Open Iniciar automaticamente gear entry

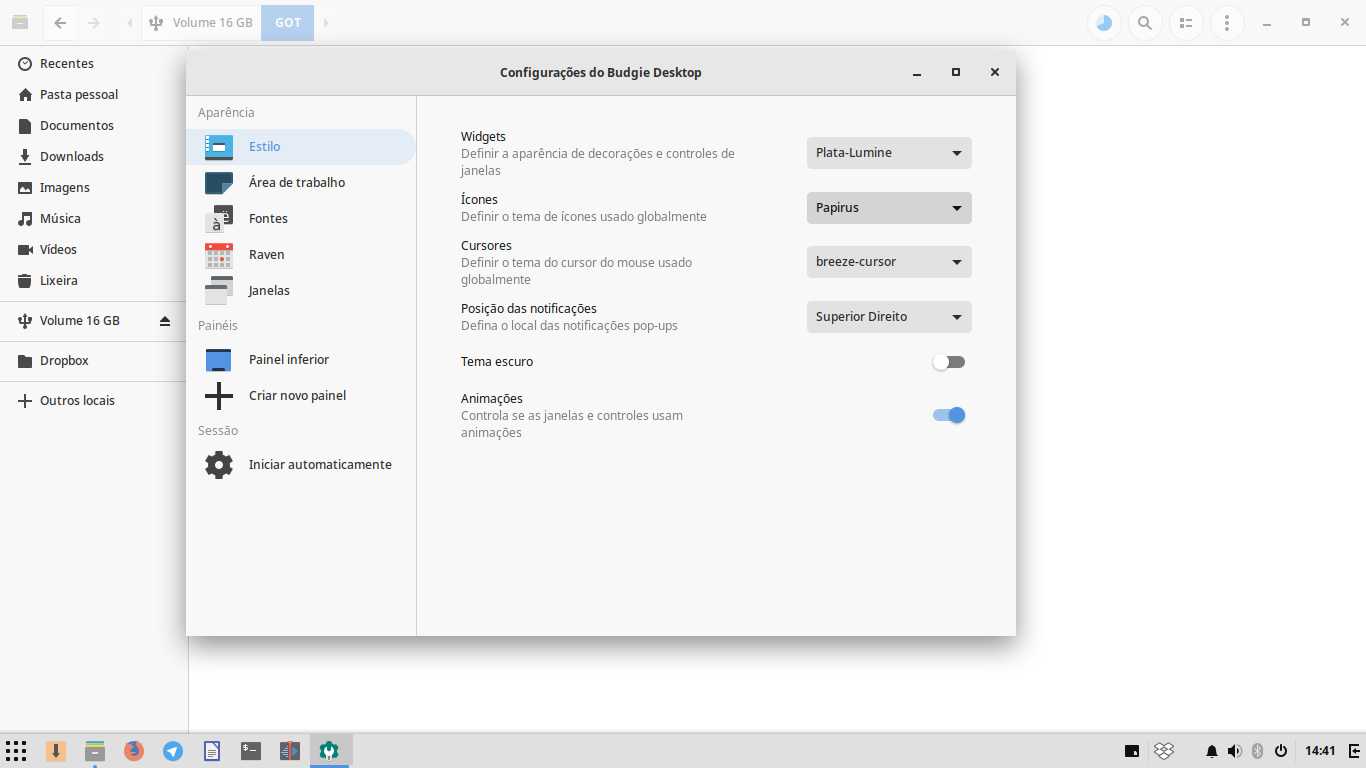pos(219,465)
